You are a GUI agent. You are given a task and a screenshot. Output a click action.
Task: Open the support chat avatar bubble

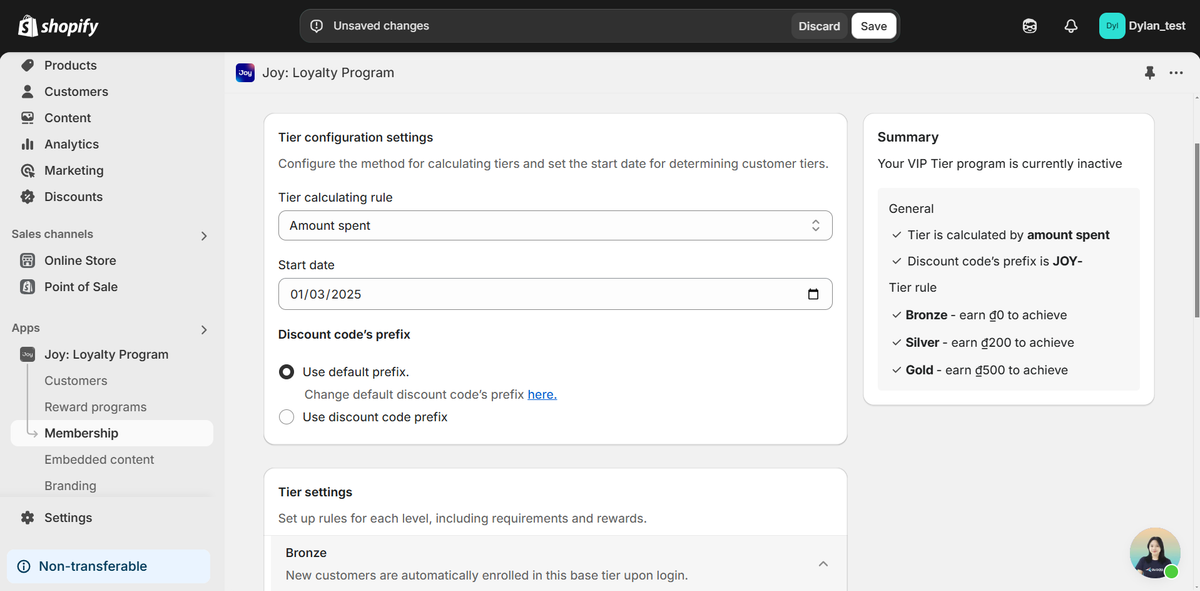click(x=1155, y=553)
